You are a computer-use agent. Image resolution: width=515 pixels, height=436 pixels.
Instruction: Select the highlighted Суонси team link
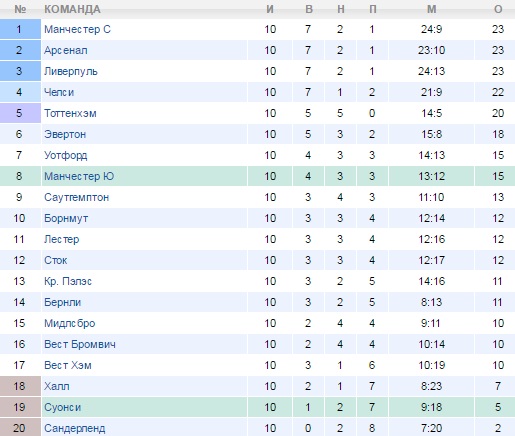pyautogui.click(x=62, y=407)
